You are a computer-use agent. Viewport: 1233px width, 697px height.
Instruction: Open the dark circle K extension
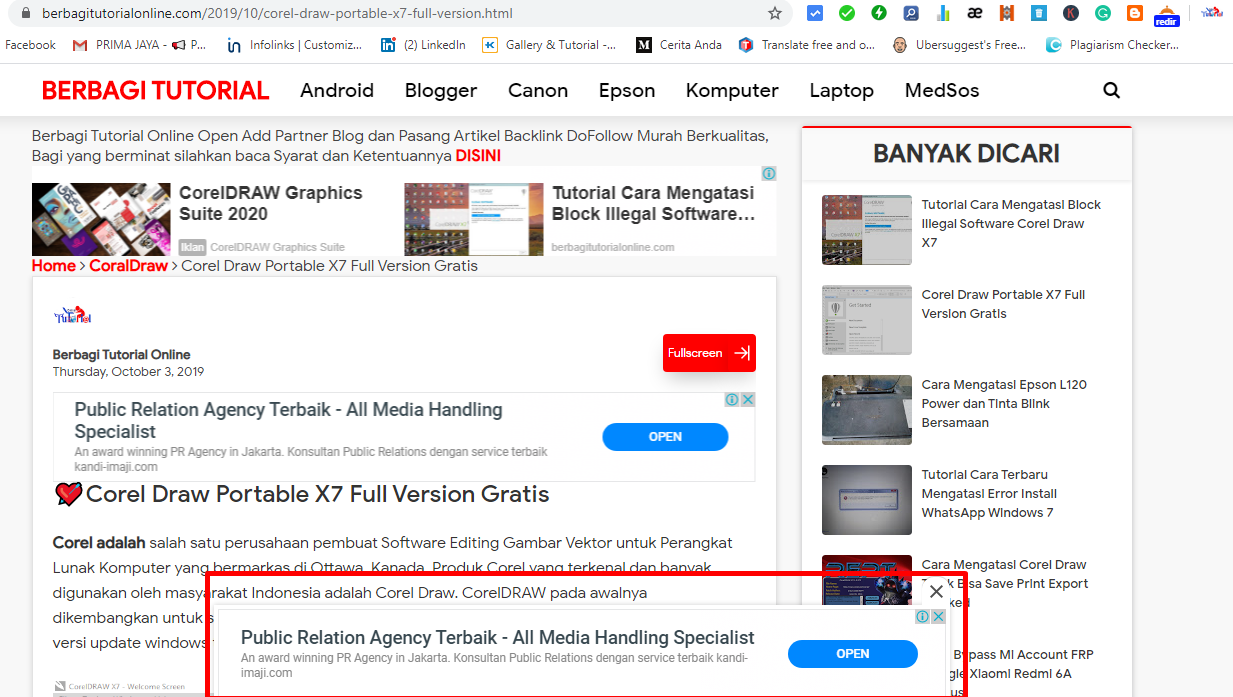(x=1071, y=13)
